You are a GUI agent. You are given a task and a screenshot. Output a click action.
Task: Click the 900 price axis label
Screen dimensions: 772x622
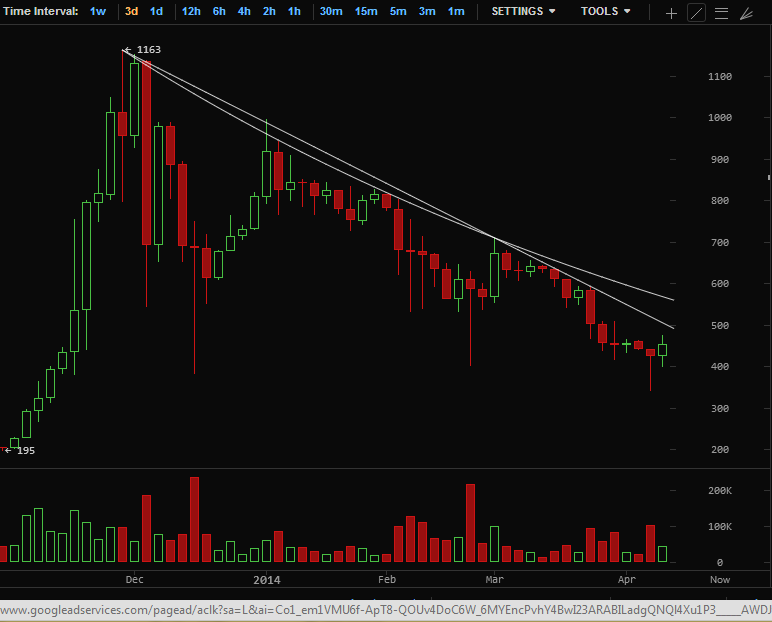pos(720,160)
